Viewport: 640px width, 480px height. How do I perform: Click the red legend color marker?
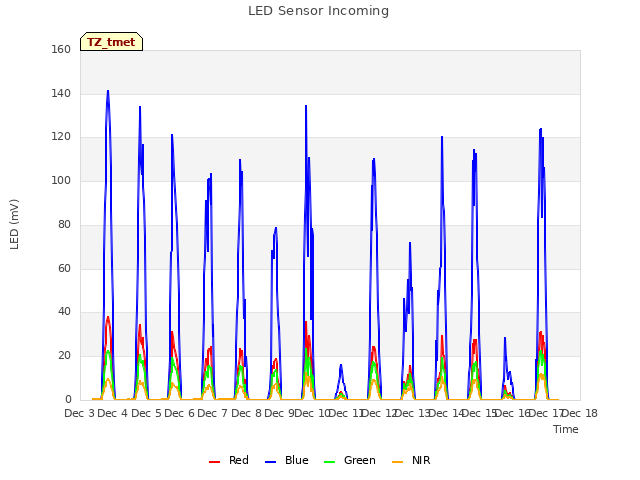click(214, 462)
